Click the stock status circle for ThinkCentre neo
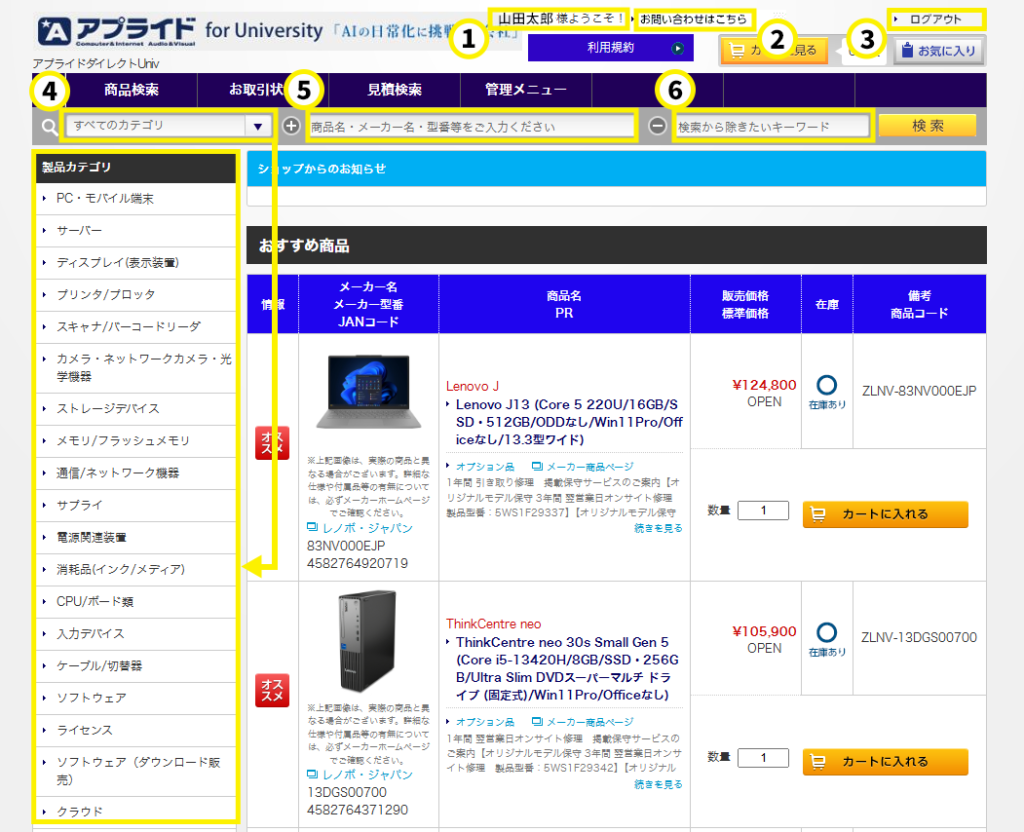The height and width of the screenshot is (832, 1024). pos(826,633)
